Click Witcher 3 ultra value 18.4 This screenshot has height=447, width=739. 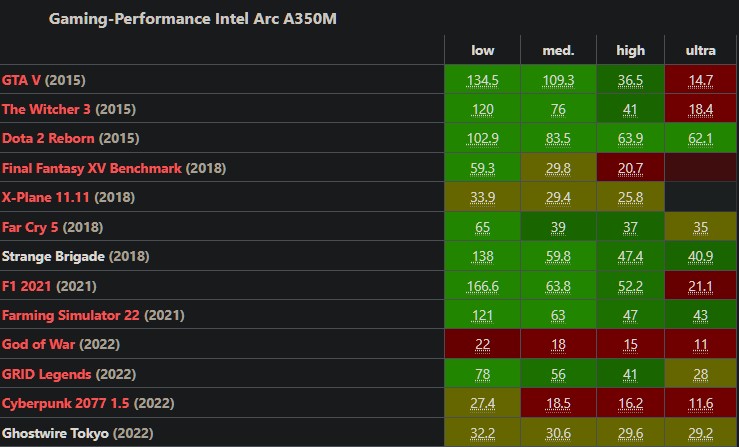point(700,110)
